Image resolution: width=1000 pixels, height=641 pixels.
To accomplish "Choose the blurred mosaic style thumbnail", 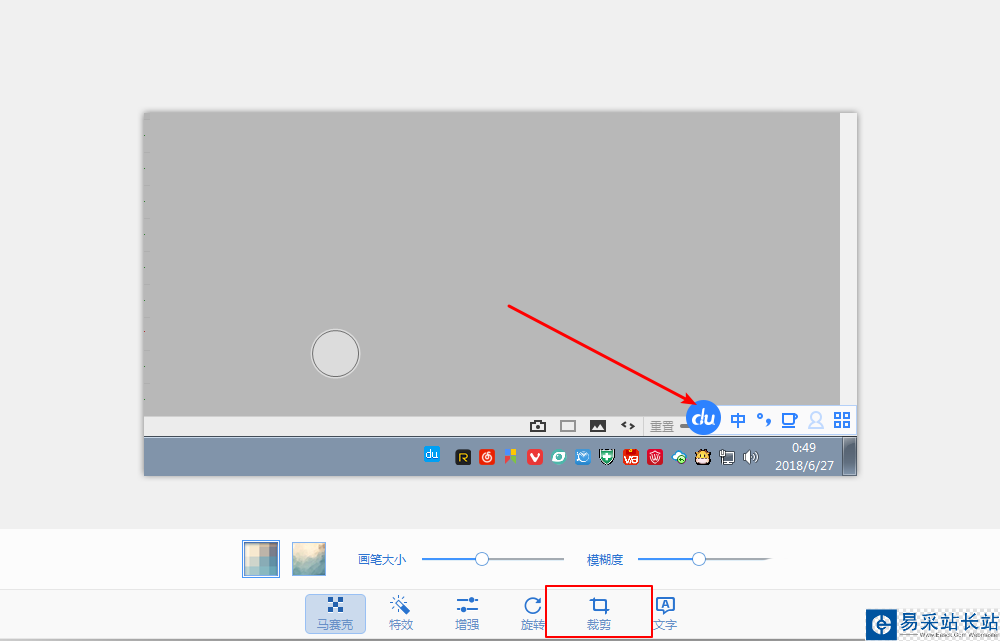I will coord(309,559).
